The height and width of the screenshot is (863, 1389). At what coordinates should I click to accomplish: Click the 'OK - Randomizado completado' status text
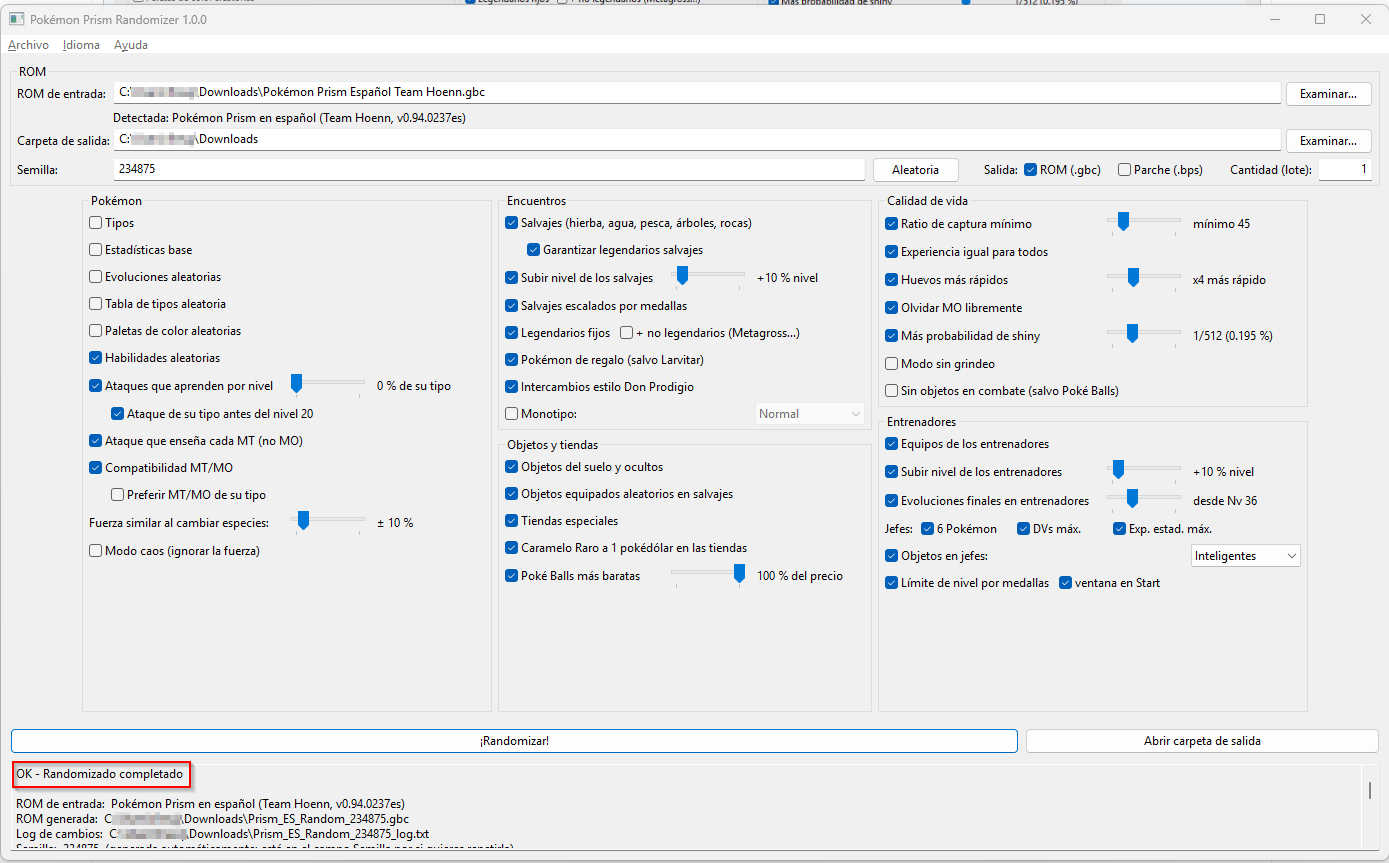point(100,774)
